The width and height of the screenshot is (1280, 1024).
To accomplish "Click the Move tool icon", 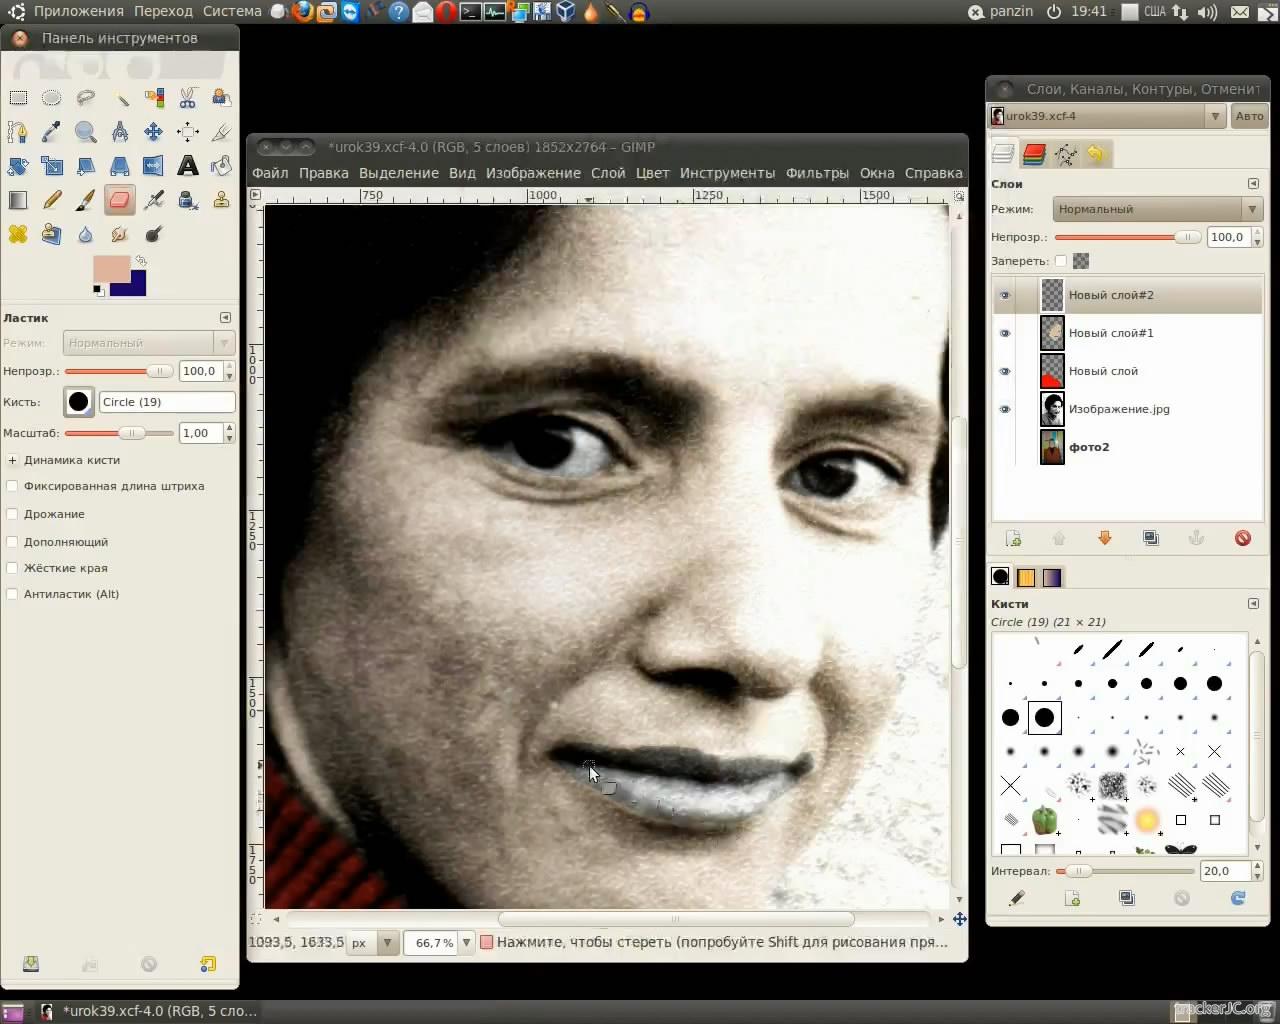I will [153, 132].
